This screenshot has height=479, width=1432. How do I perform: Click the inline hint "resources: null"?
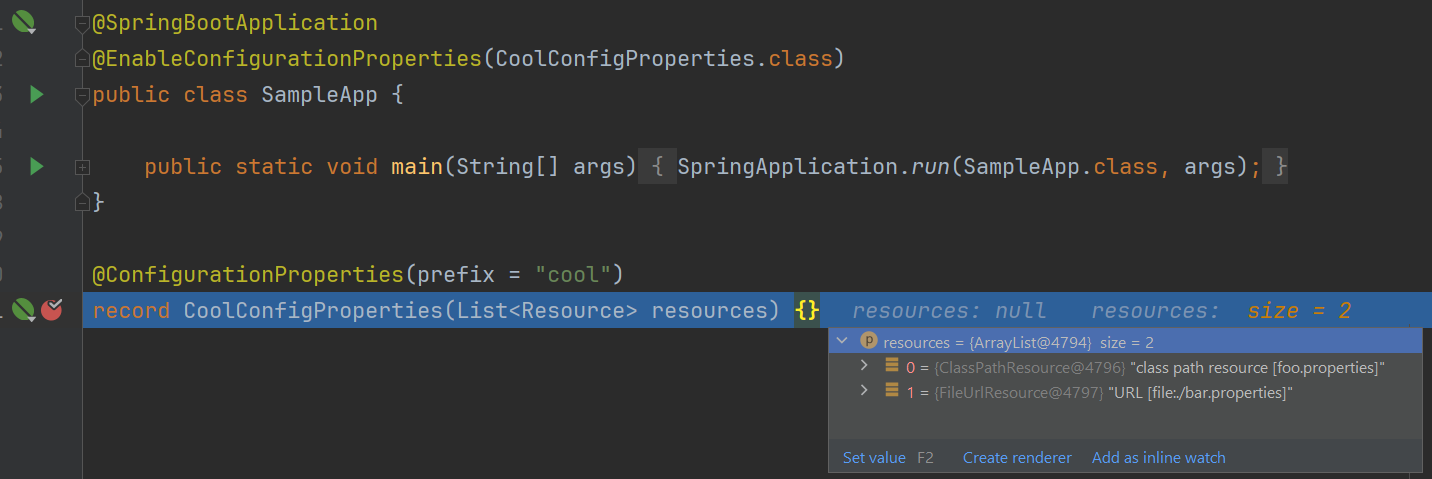pyautogui.click(x=949, y=311)
